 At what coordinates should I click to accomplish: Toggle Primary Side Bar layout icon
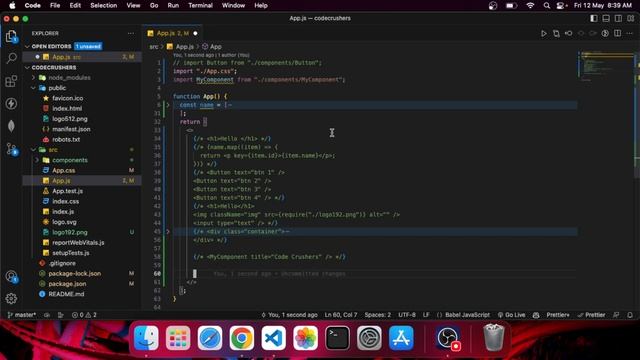[x=593, y=18]
